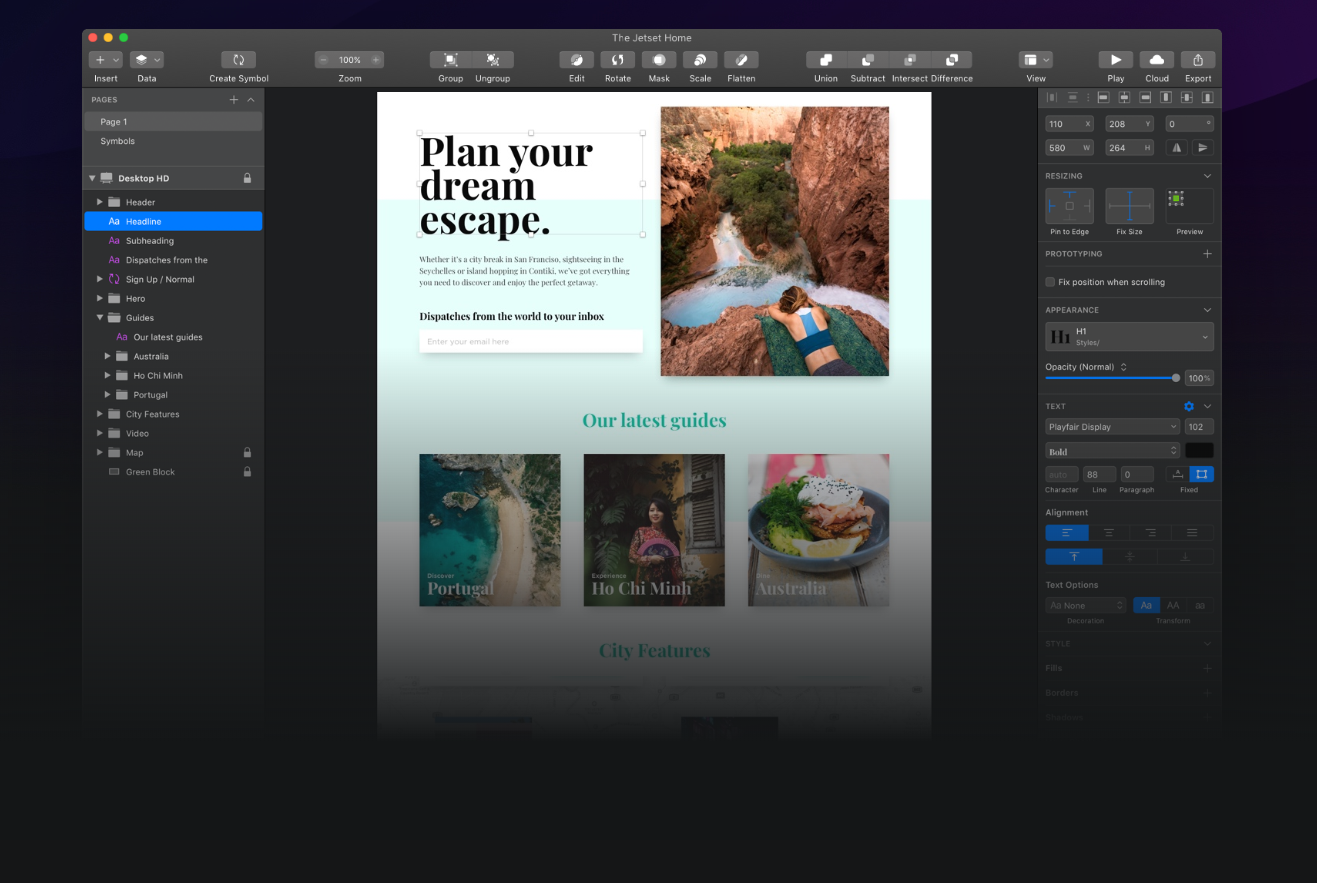
Task: Open the H1 text style dropdown
Action: (x=1130, y=337)
